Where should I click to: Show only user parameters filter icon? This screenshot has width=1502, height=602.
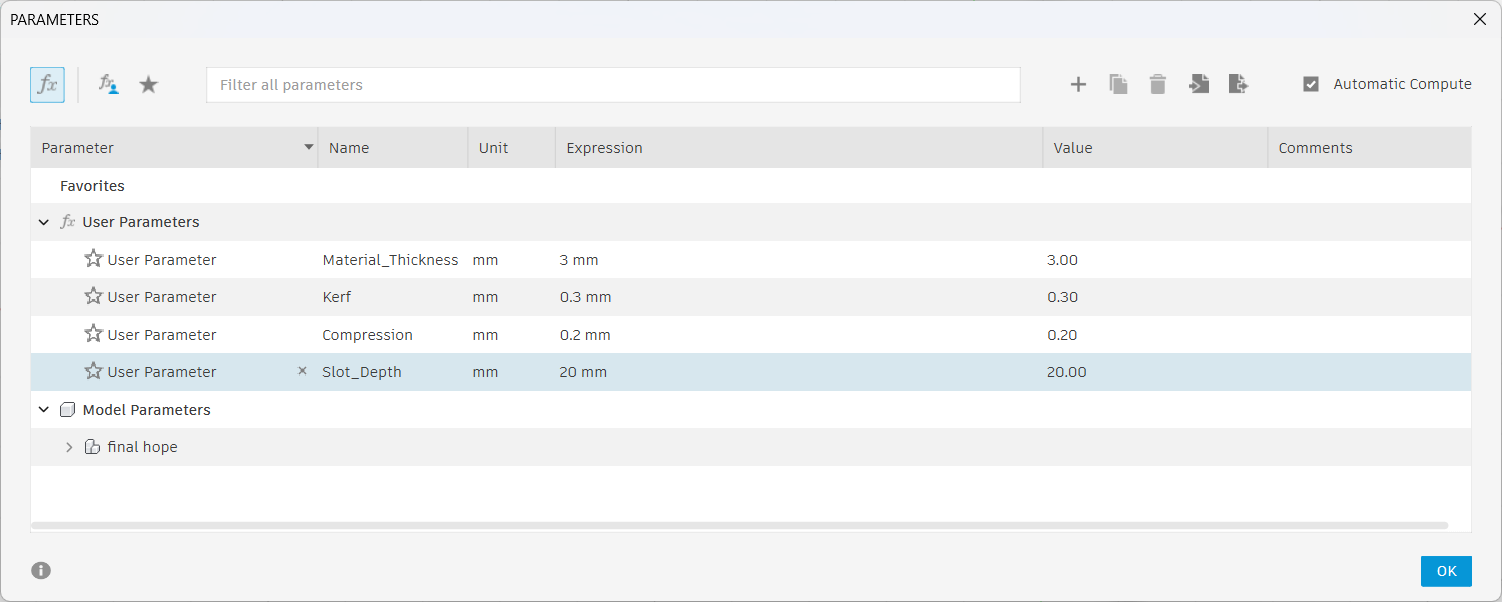(108, 85)
